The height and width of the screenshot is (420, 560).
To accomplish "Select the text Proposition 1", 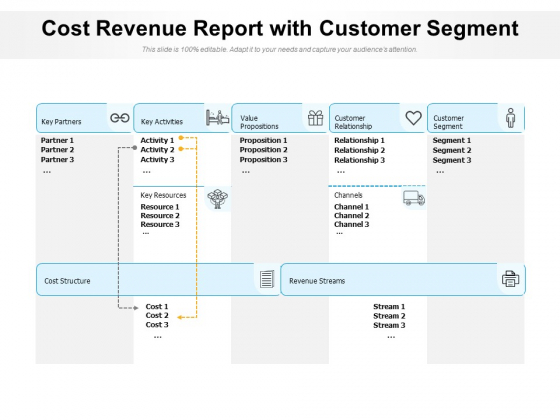I will pos(263,140).
